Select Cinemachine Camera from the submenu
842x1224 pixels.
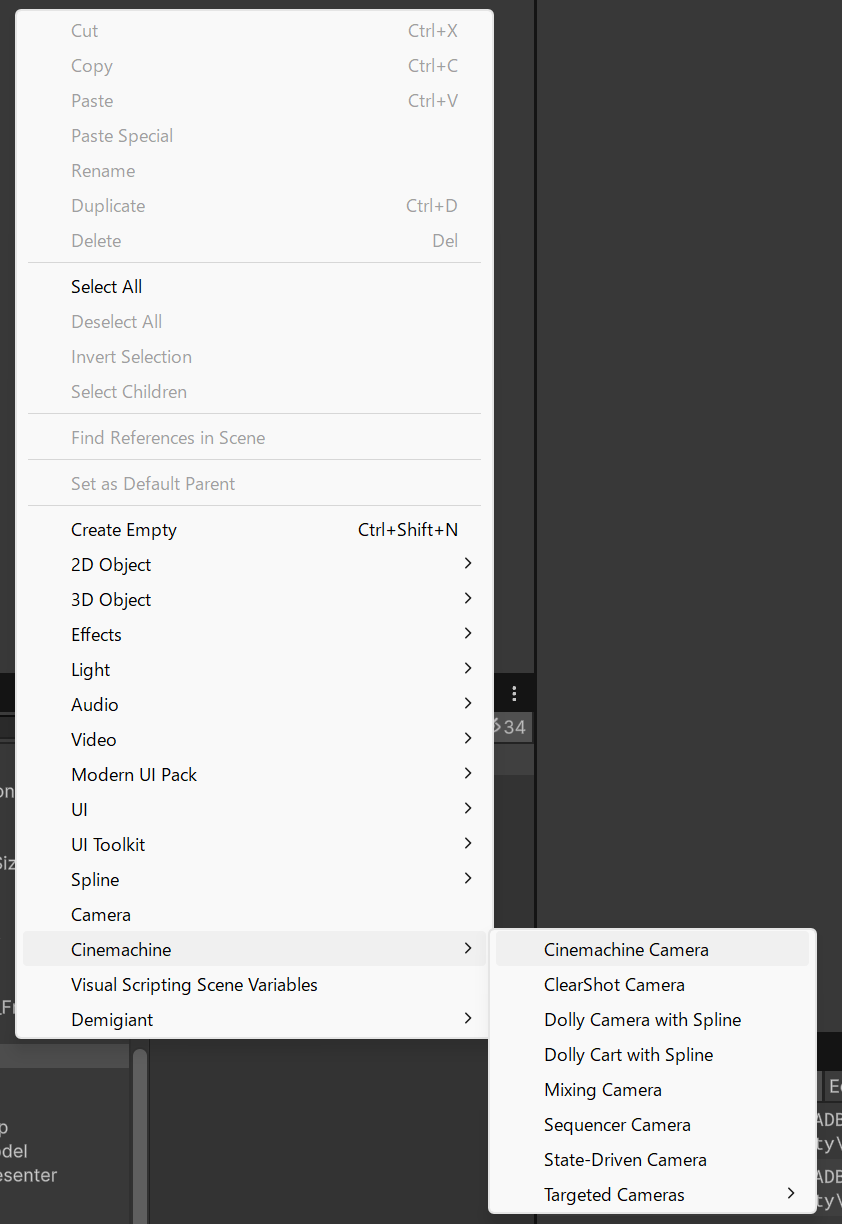point(626,950)
